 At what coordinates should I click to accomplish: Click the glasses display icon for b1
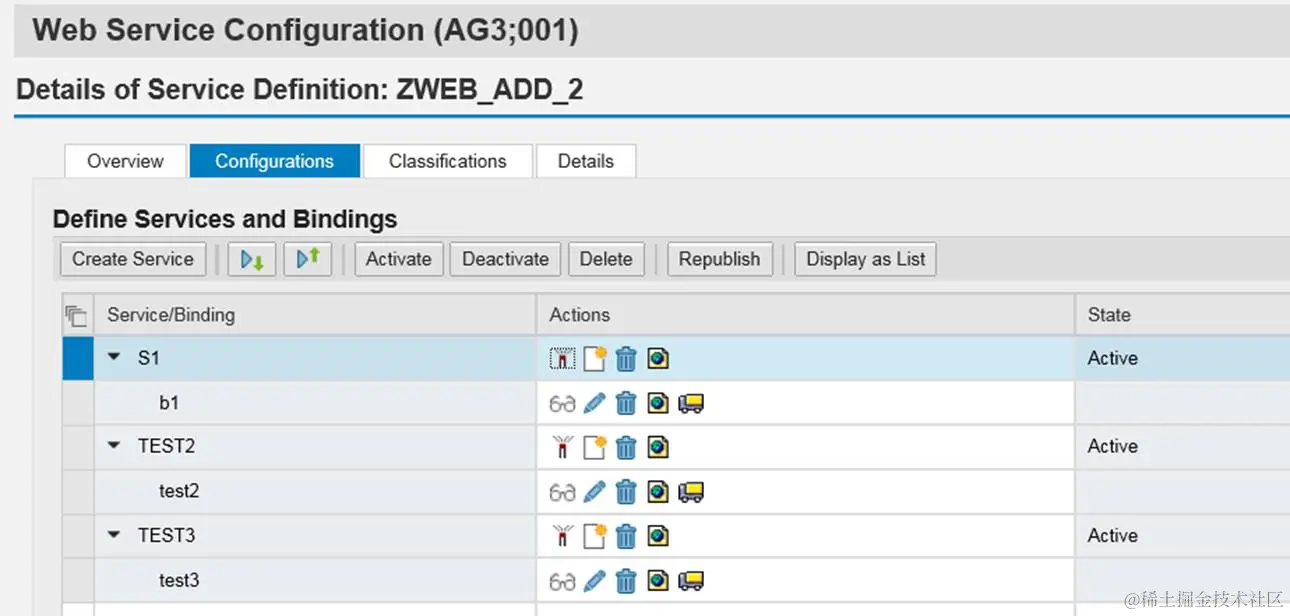point(563,403)
